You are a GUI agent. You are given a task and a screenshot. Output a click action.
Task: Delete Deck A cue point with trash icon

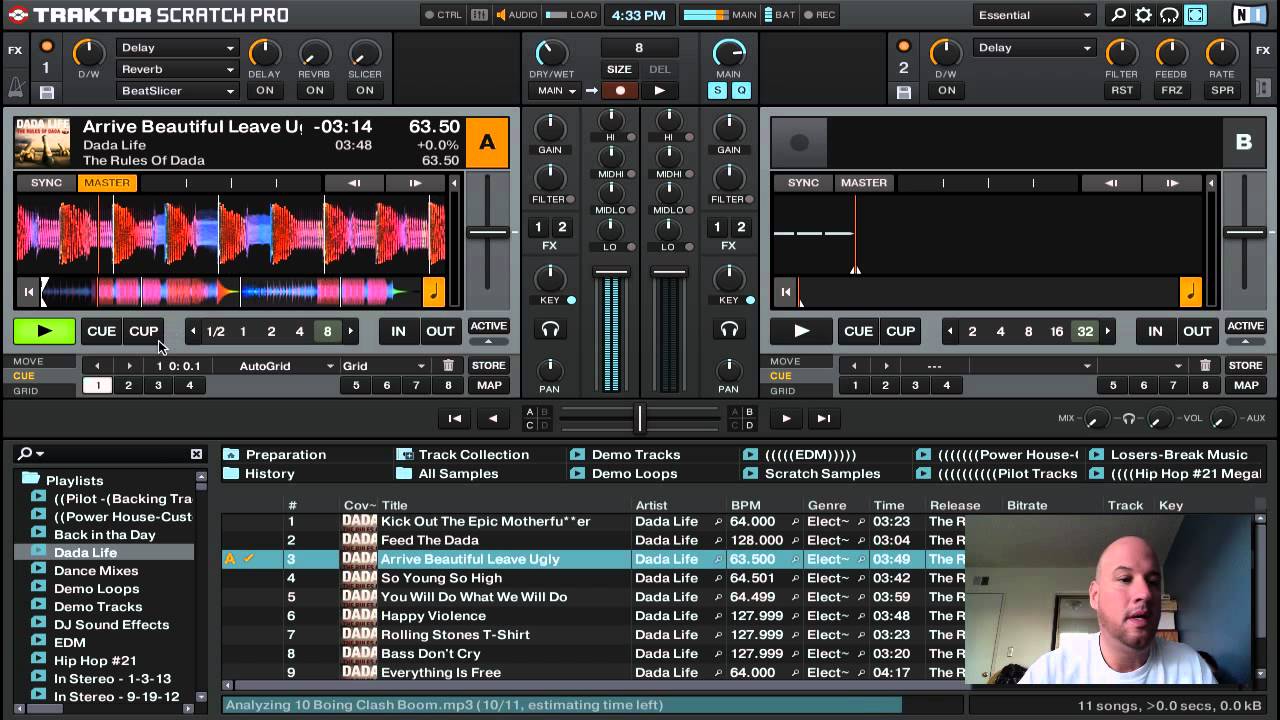point(448,366)
